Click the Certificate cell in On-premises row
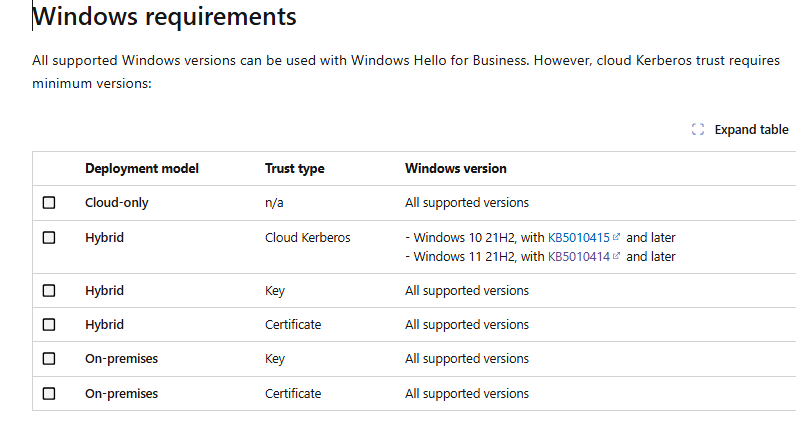 pos(293,394)
